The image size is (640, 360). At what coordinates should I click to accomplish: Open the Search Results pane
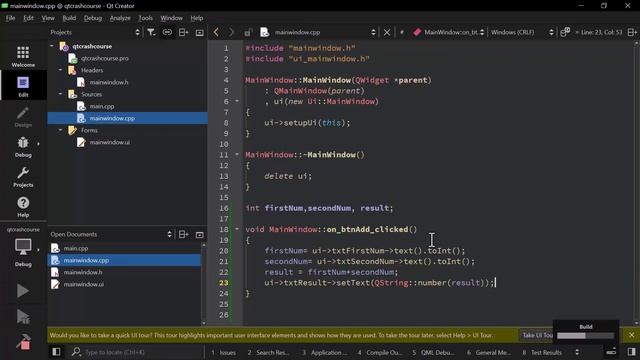point(268,352)
